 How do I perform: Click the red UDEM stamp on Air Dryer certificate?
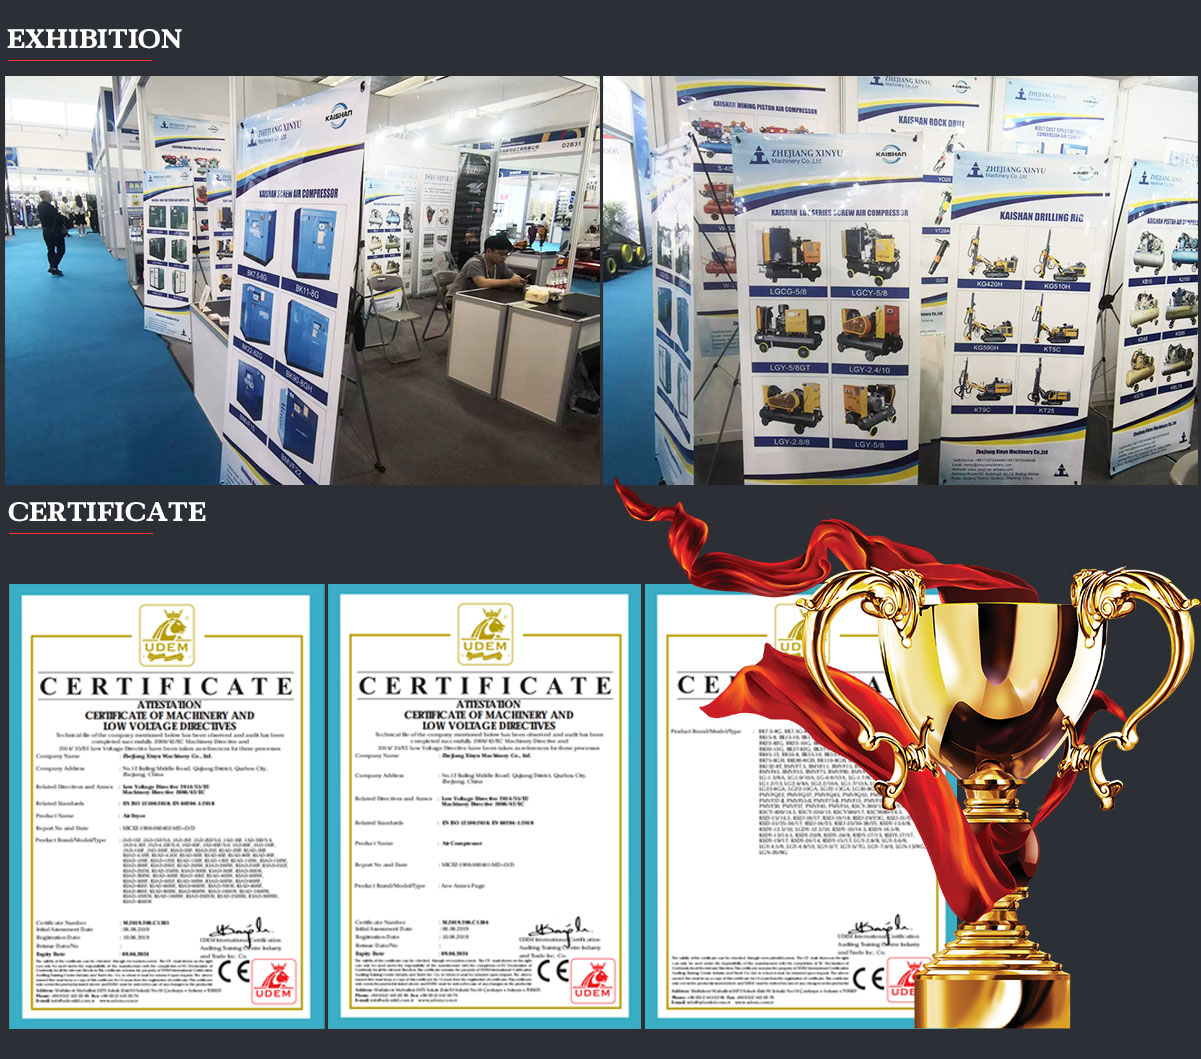pyautogui.click(x=274, y=981)
